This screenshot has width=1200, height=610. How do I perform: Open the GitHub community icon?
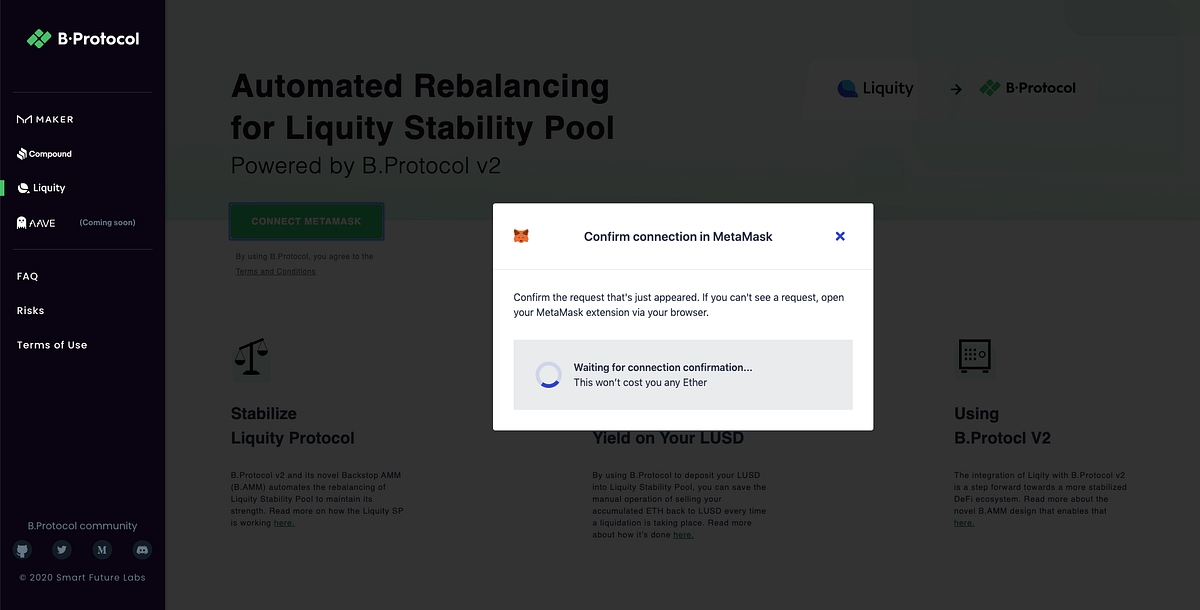(22, 550)
